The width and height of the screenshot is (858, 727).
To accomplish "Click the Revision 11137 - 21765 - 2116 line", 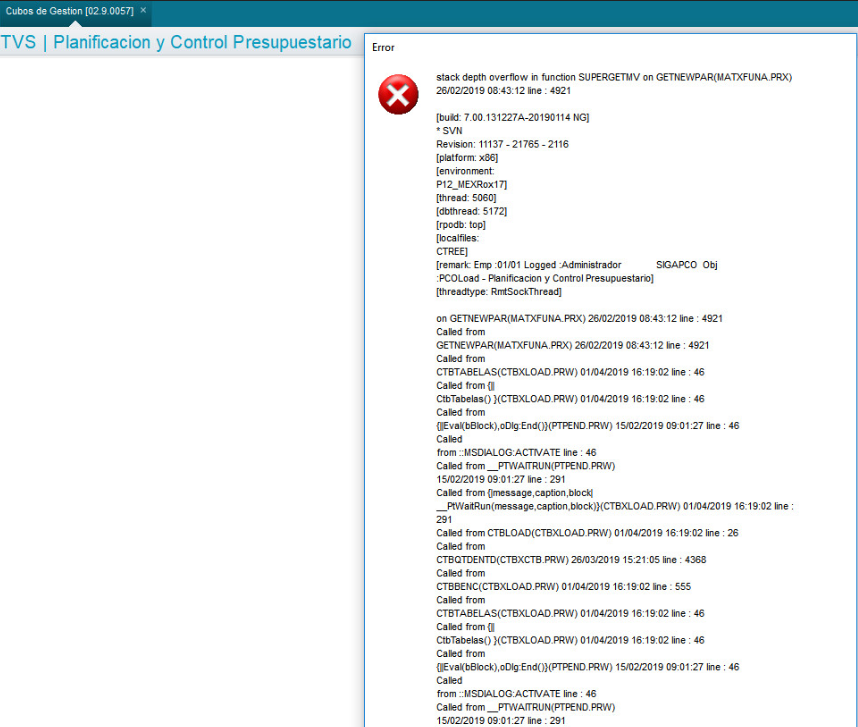I will [x=502, y=144].
